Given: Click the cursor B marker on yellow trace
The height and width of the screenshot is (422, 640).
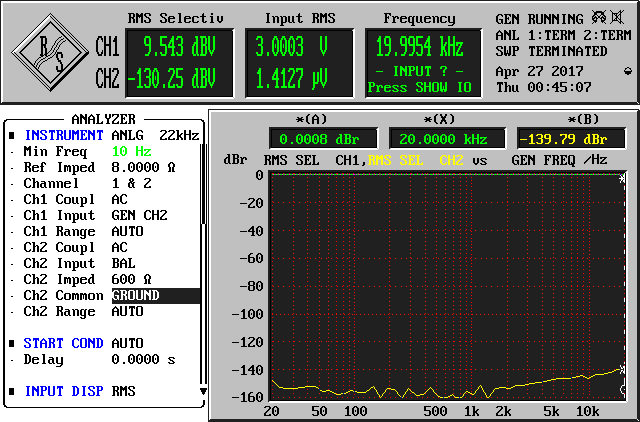Looking at the screenshot, I should (x=621, y=370).
